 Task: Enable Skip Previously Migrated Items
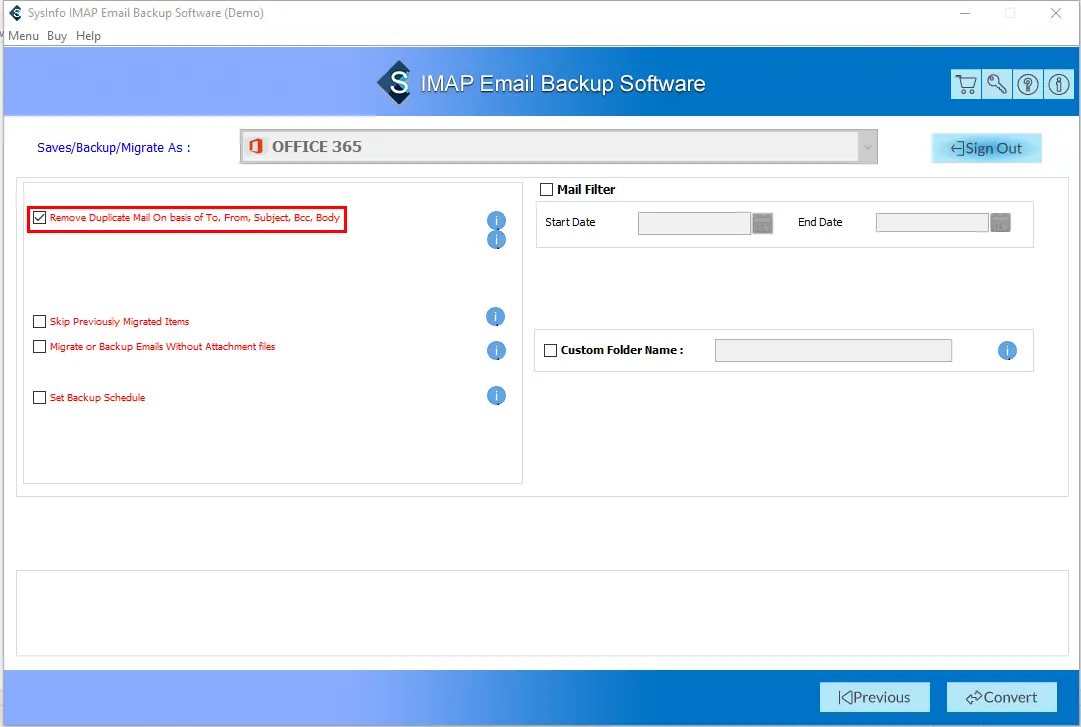click(x=40, y=322)
